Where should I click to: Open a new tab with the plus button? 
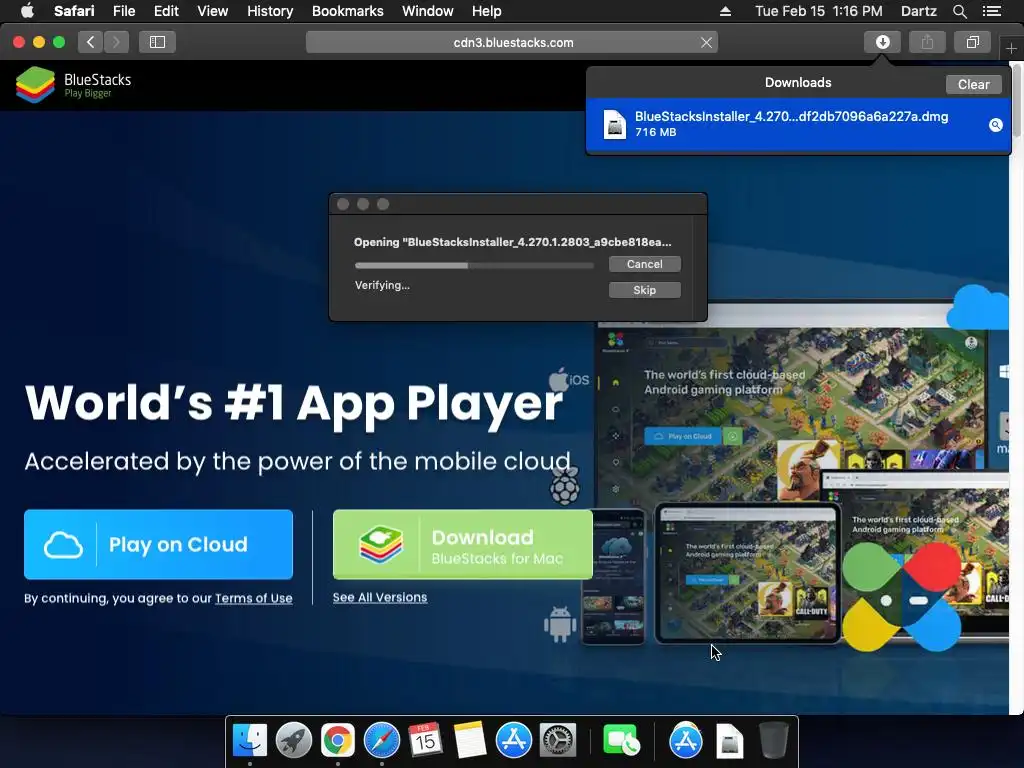pos(1011,48)
